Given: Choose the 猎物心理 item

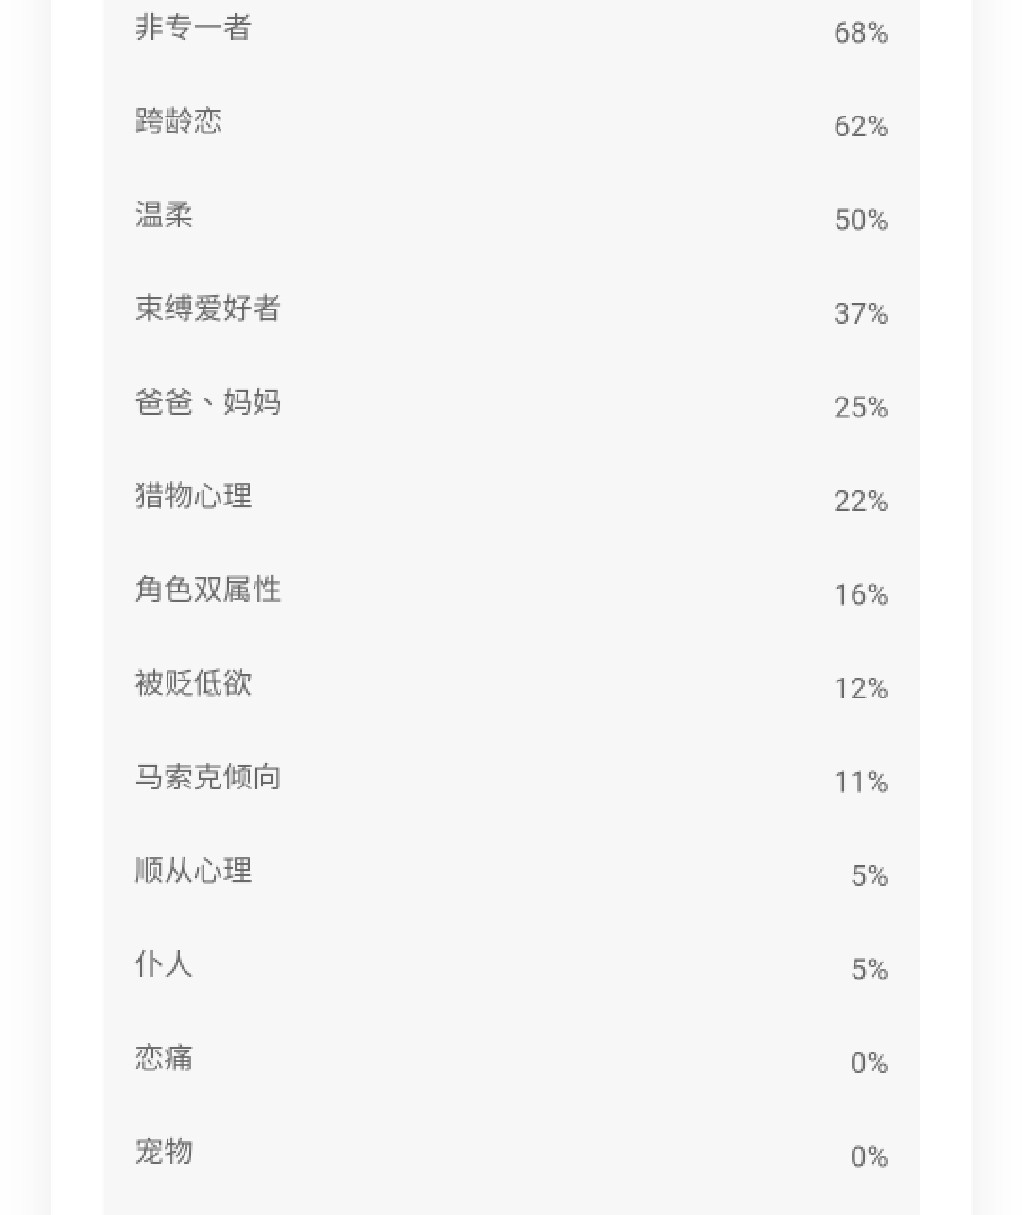Looking at the screenshot, I should tap(193, 496).
